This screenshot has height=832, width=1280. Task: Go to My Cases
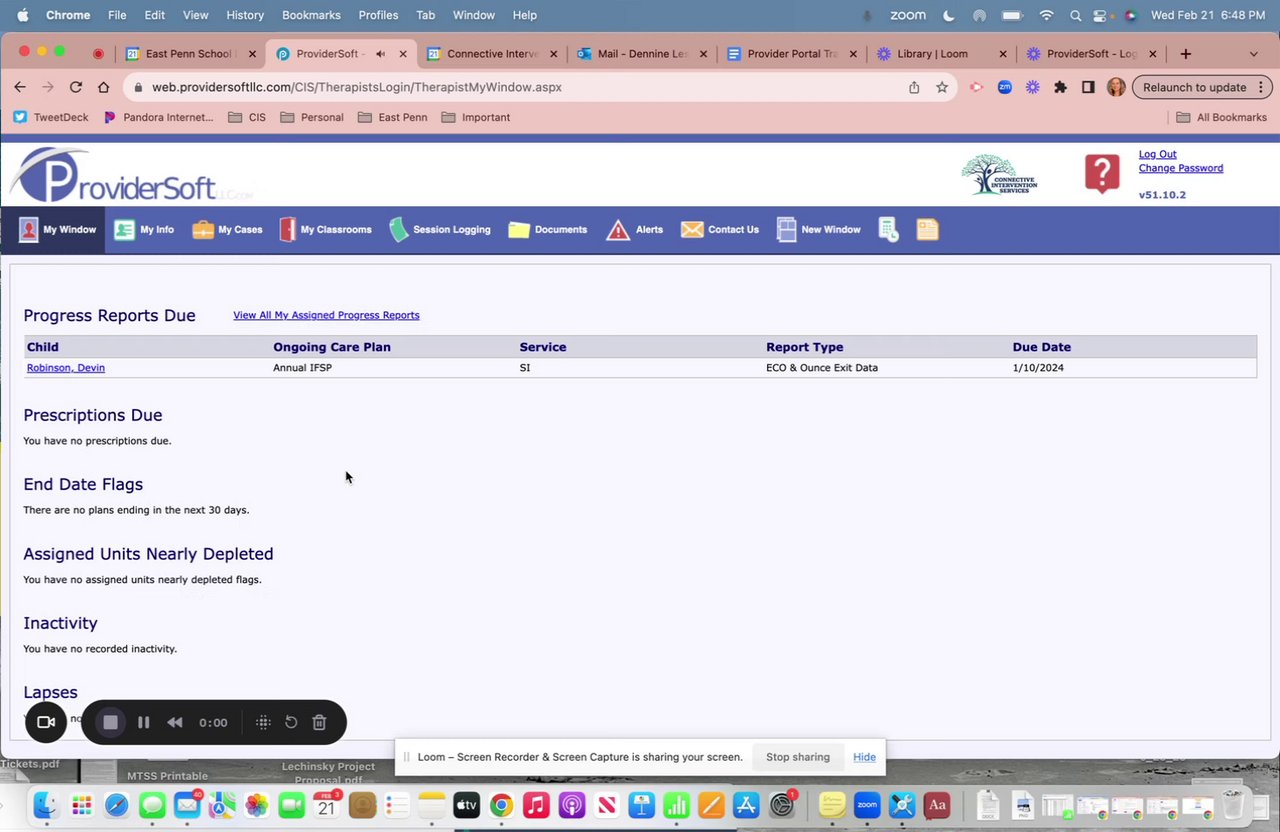tap(227, 230)
